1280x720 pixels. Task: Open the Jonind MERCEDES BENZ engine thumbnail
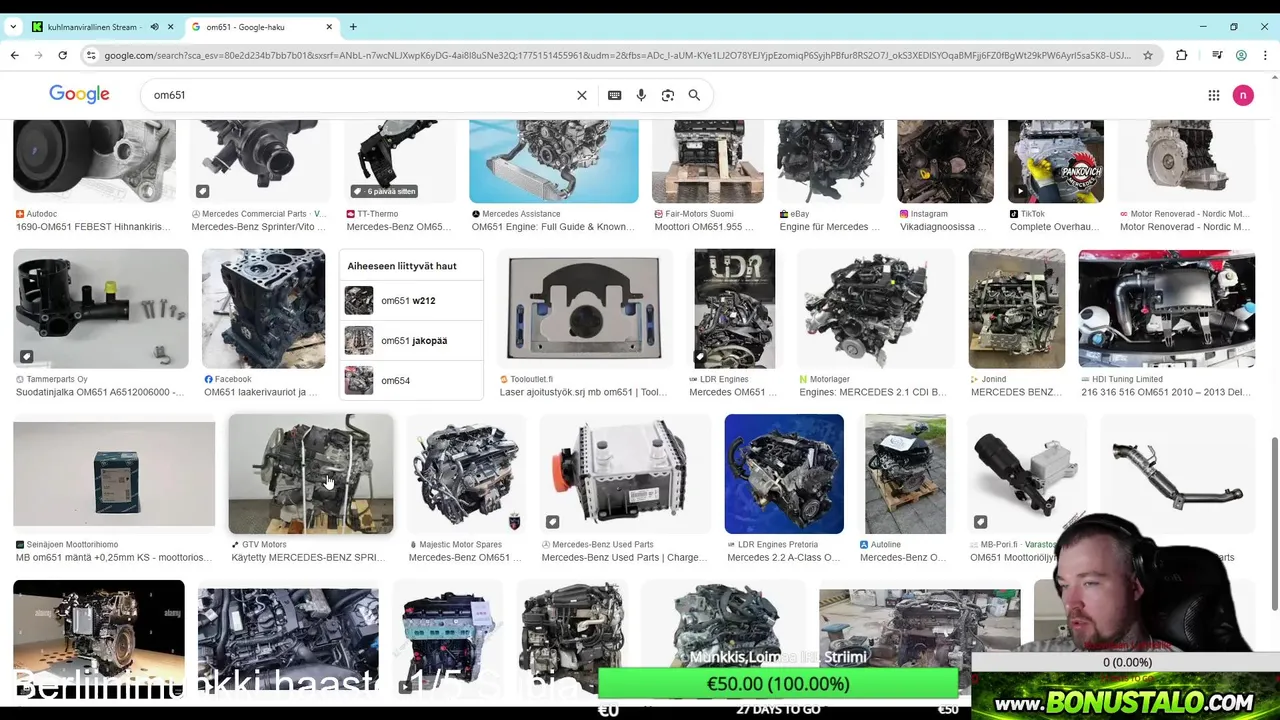tap(1017, 309)
